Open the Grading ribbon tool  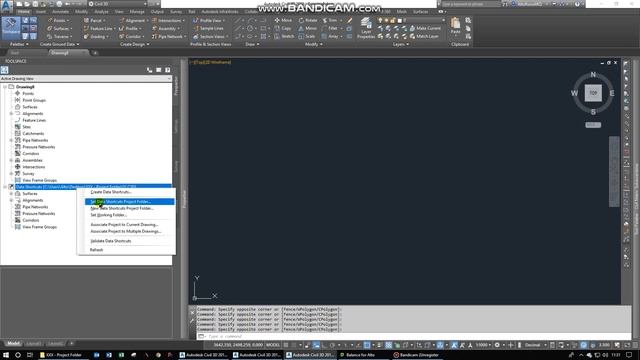point(96,37)
